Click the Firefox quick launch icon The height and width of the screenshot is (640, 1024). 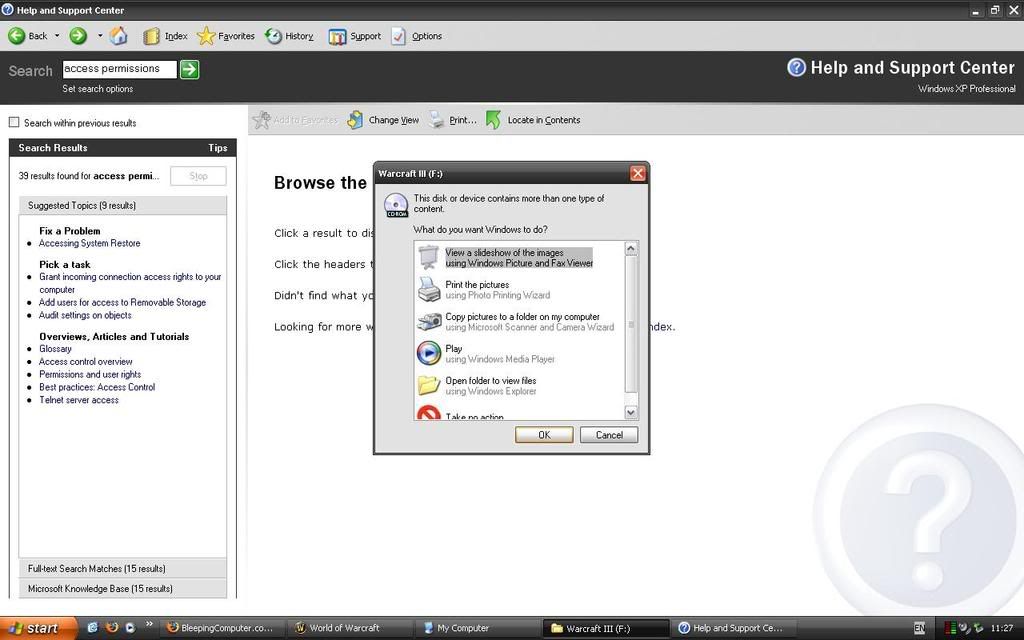pos(112,628)
